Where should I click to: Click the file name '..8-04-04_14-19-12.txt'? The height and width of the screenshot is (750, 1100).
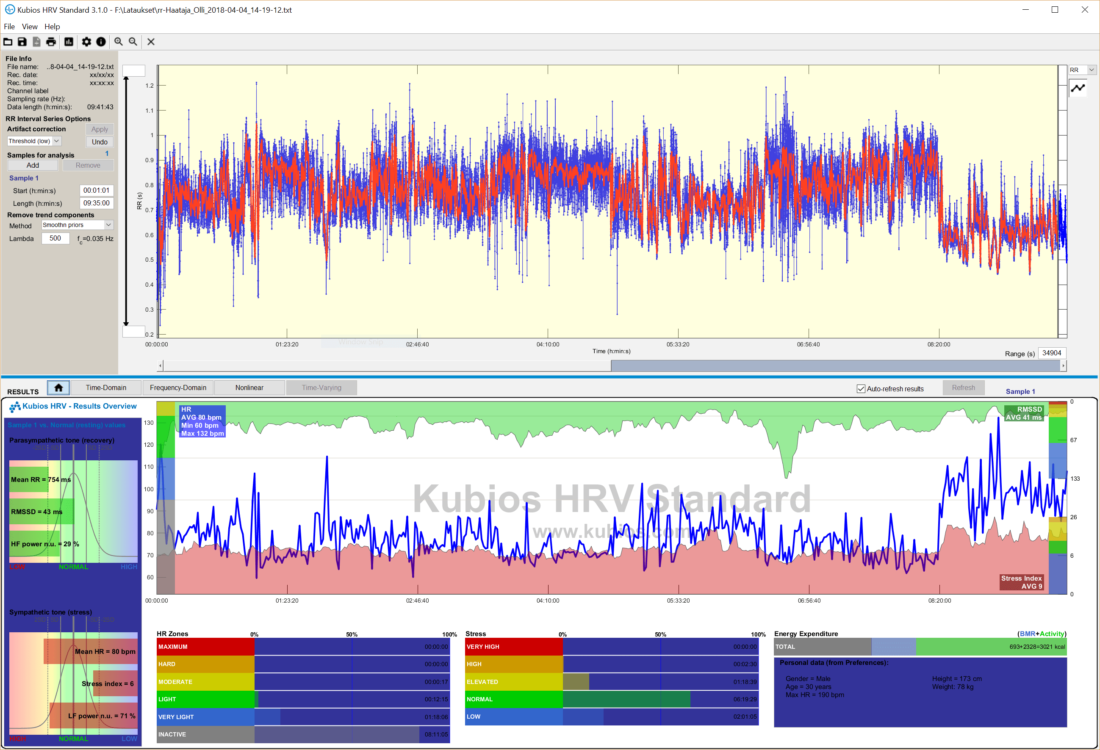pyautogui.click(x=80, y=67)
